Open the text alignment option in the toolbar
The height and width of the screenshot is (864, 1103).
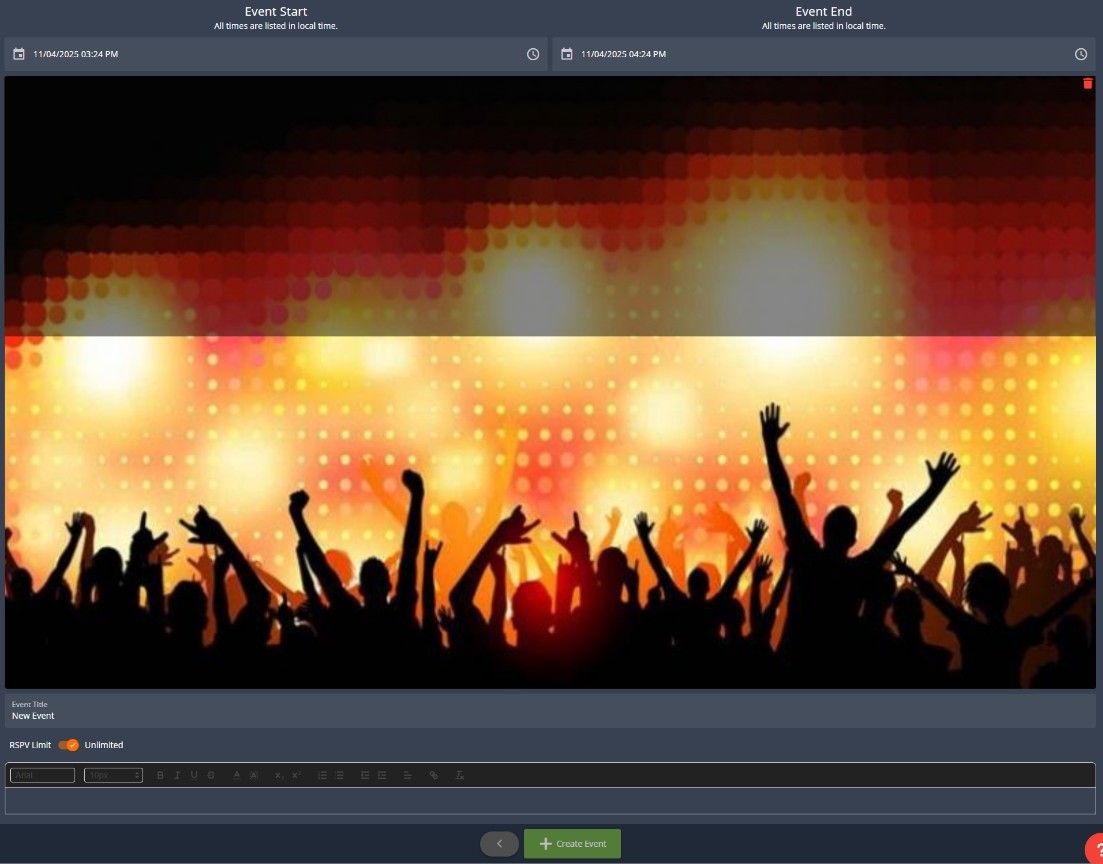tap(407, 775)
